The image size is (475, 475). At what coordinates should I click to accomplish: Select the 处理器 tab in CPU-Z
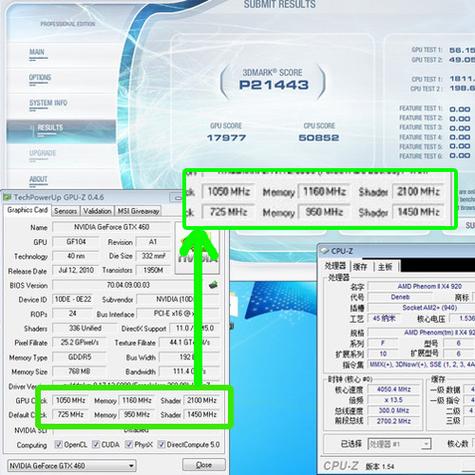tap(335, 266)
